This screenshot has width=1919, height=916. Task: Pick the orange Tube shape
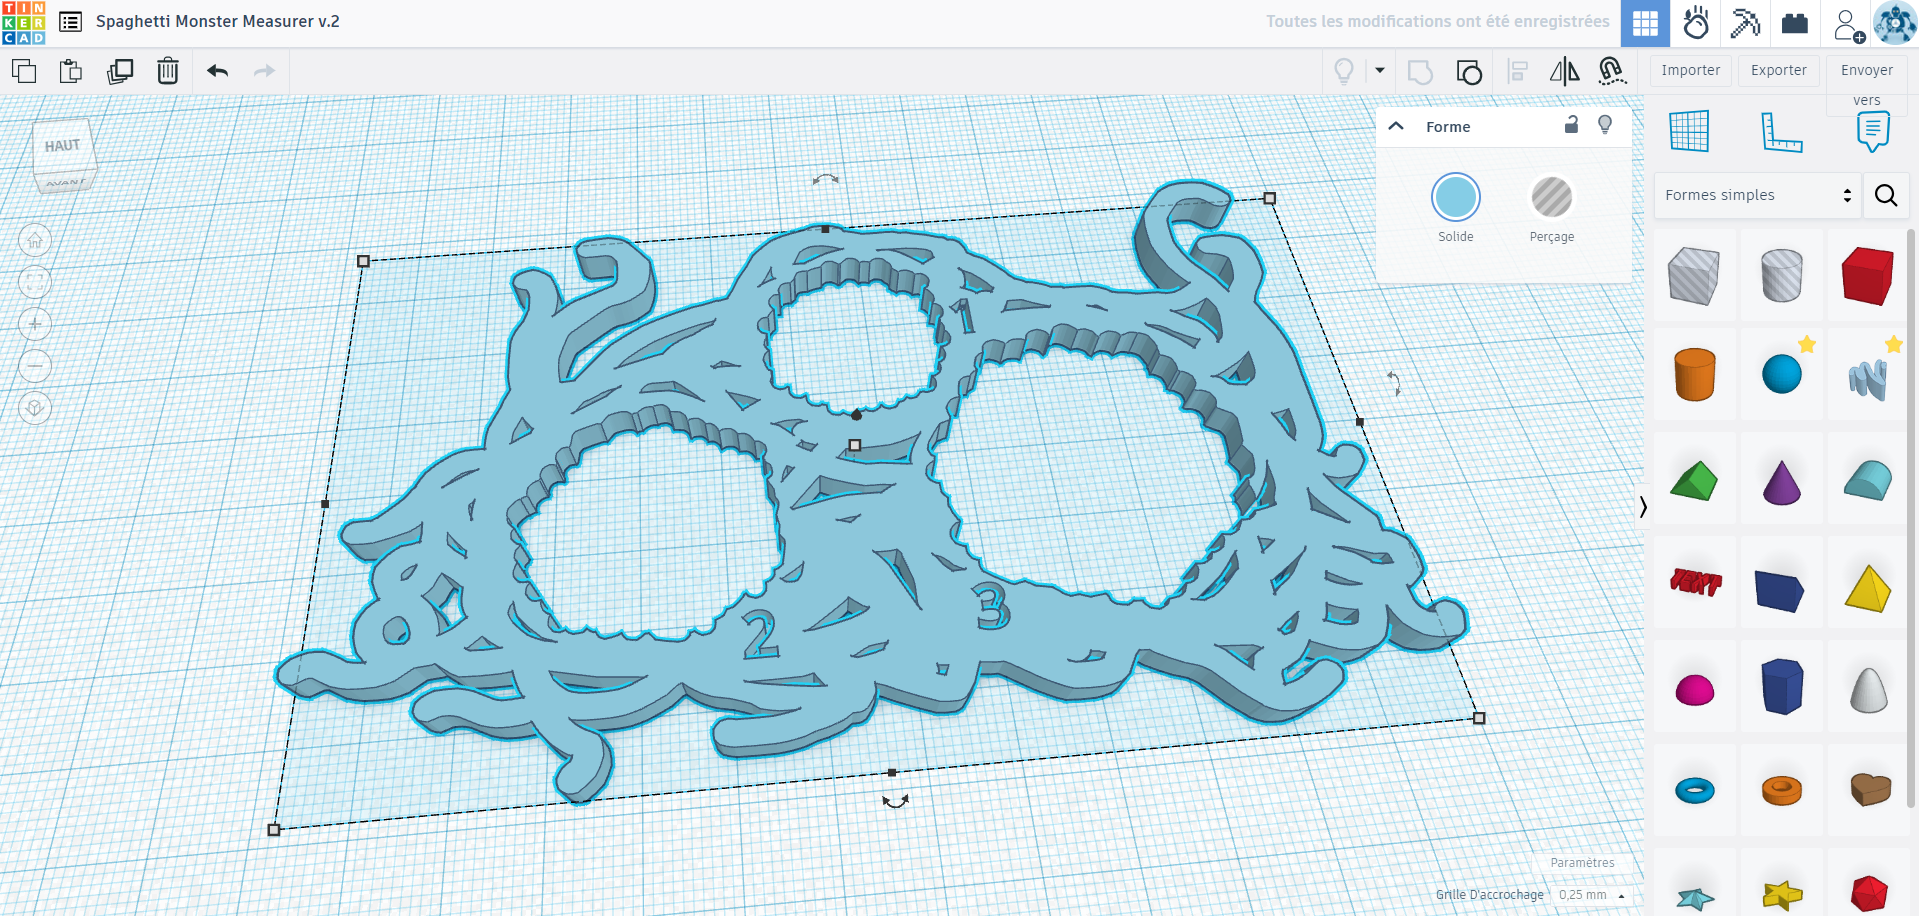coord(1781,790)
